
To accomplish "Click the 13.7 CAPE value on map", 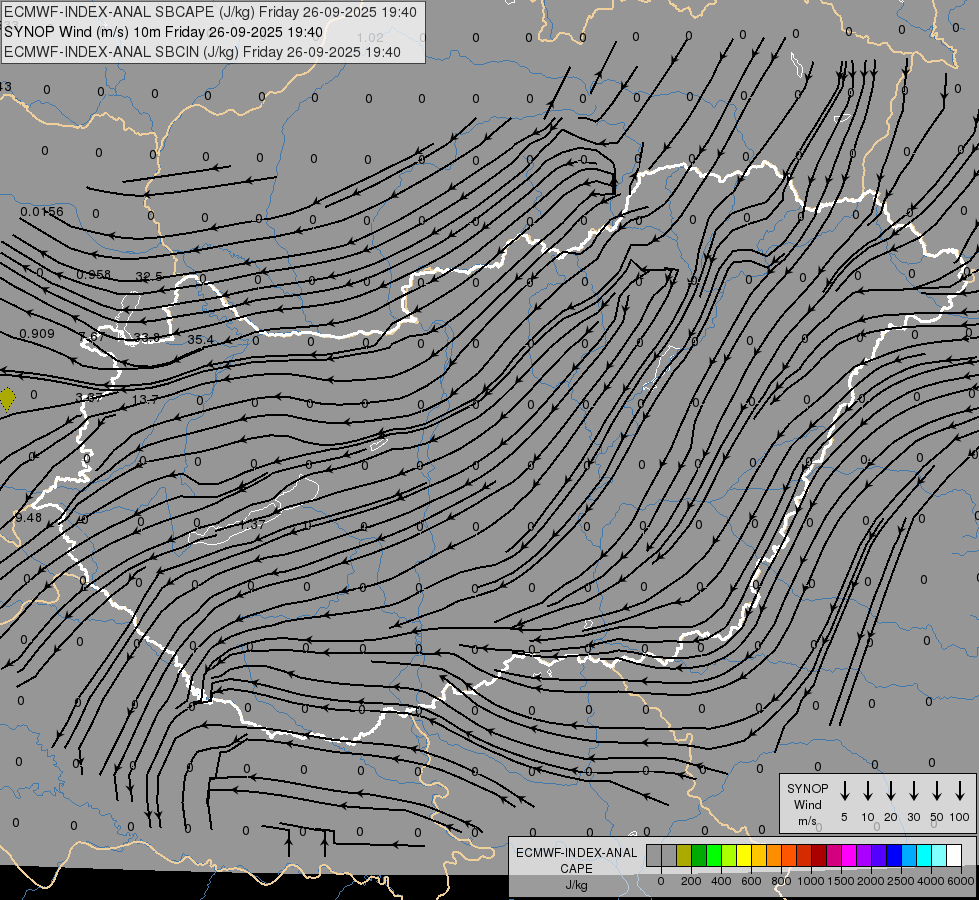I will pos(145,399).
